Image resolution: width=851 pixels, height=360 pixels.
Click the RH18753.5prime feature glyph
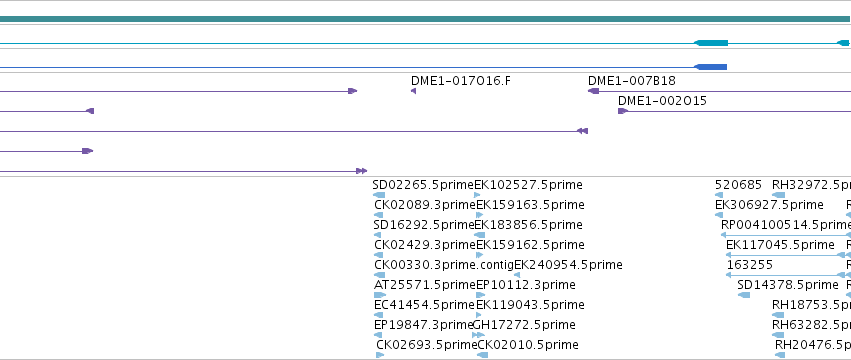coord(778,315)
